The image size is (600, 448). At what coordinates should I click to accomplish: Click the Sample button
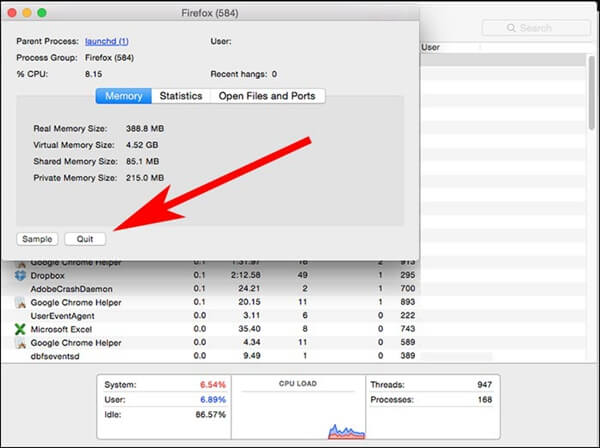point(37,239)
